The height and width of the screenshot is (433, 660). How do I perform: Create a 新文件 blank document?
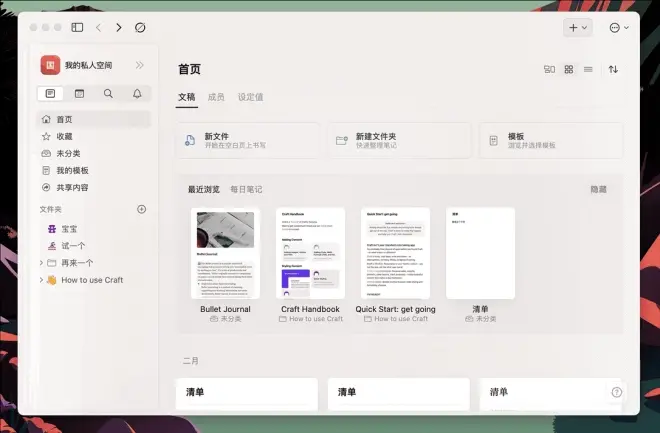248,141
